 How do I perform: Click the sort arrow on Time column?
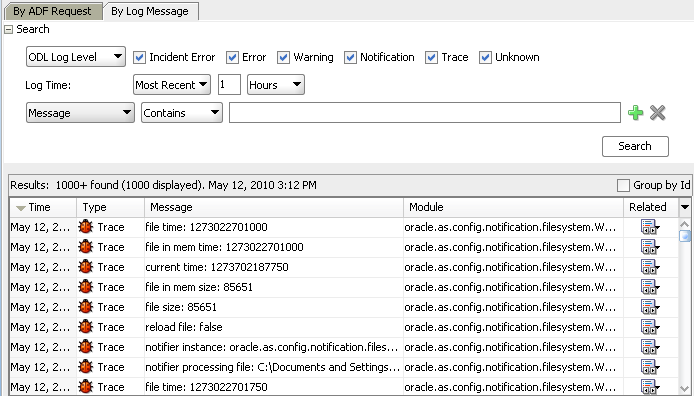(x=20, y=208)
